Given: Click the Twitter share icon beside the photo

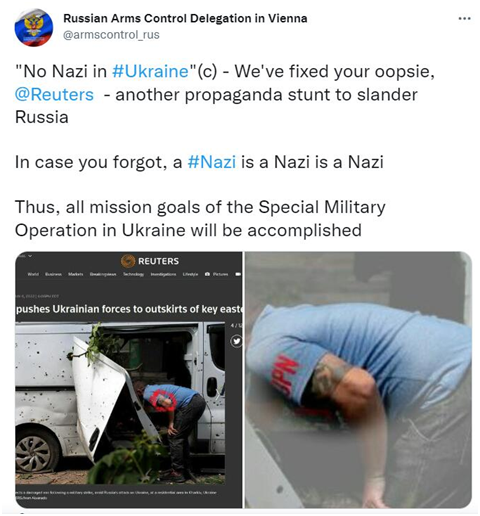Looking at the screenshot, I should (236, 341).
